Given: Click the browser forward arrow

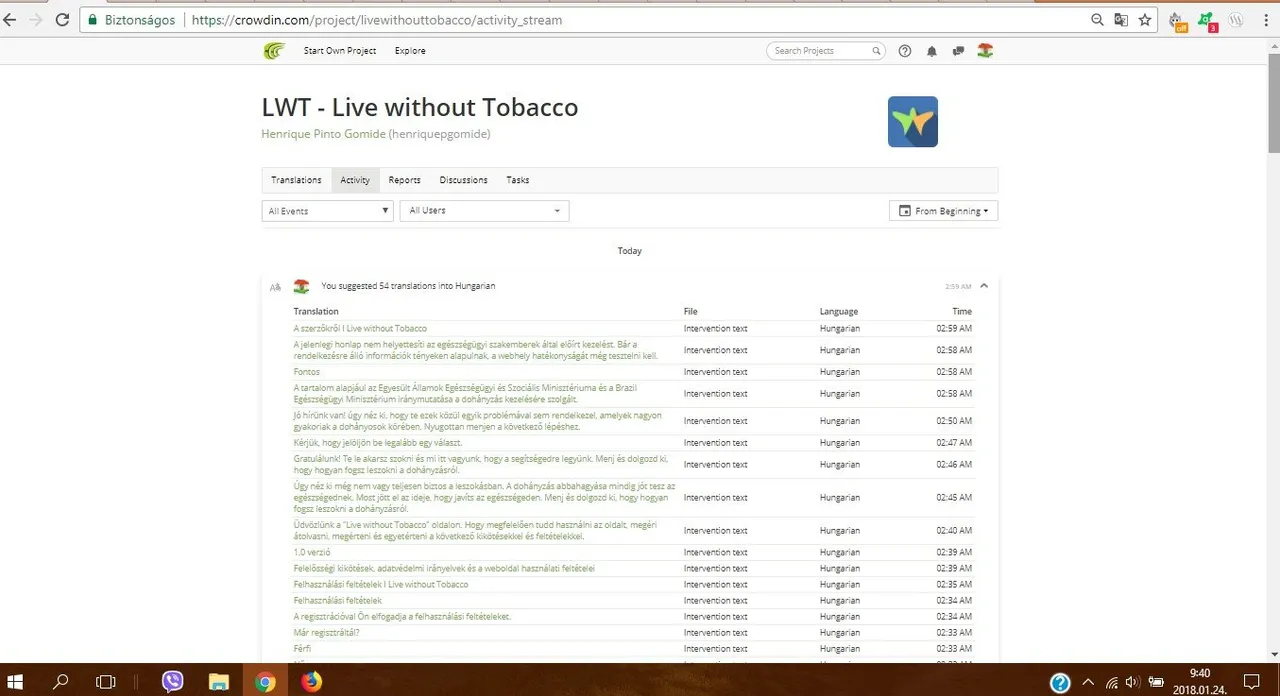Looking at the screenshot, I should tap(35, 19).
